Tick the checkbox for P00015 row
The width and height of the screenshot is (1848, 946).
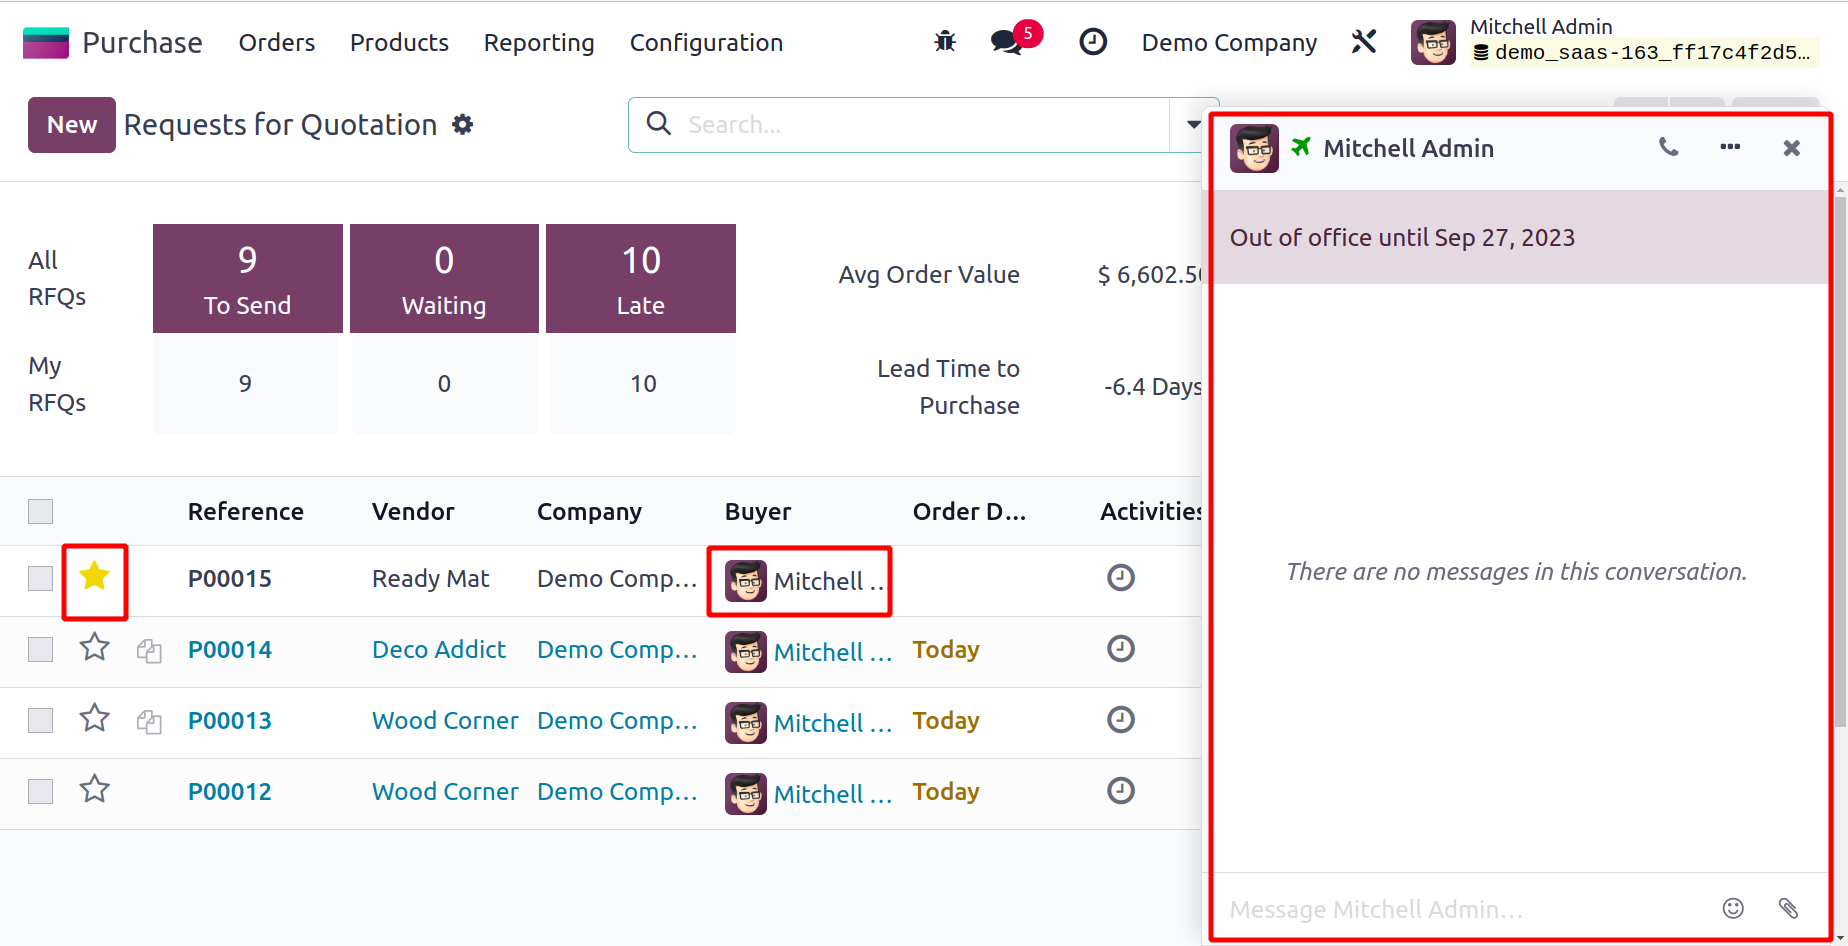(40, 579)
